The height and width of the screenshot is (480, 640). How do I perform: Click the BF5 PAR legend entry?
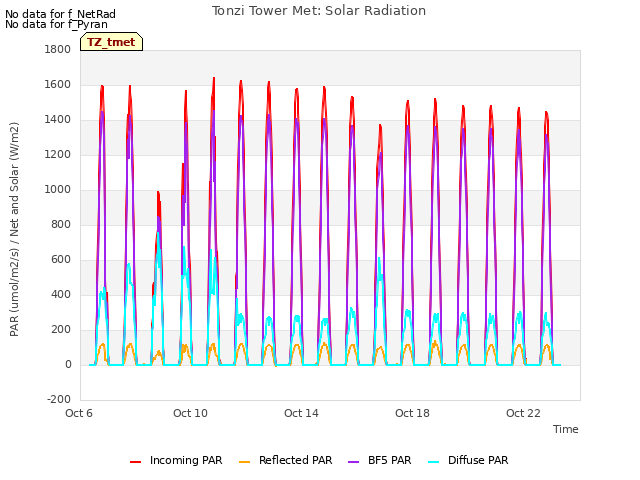point(380,460)
